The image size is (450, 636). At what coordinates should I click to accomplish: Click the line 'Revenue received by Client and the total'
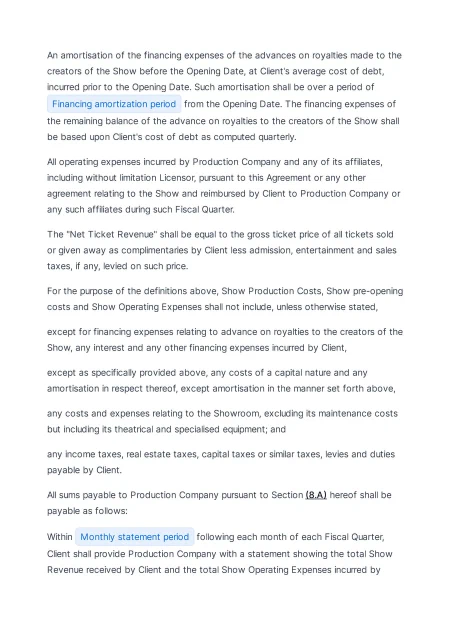click(213, 570)
